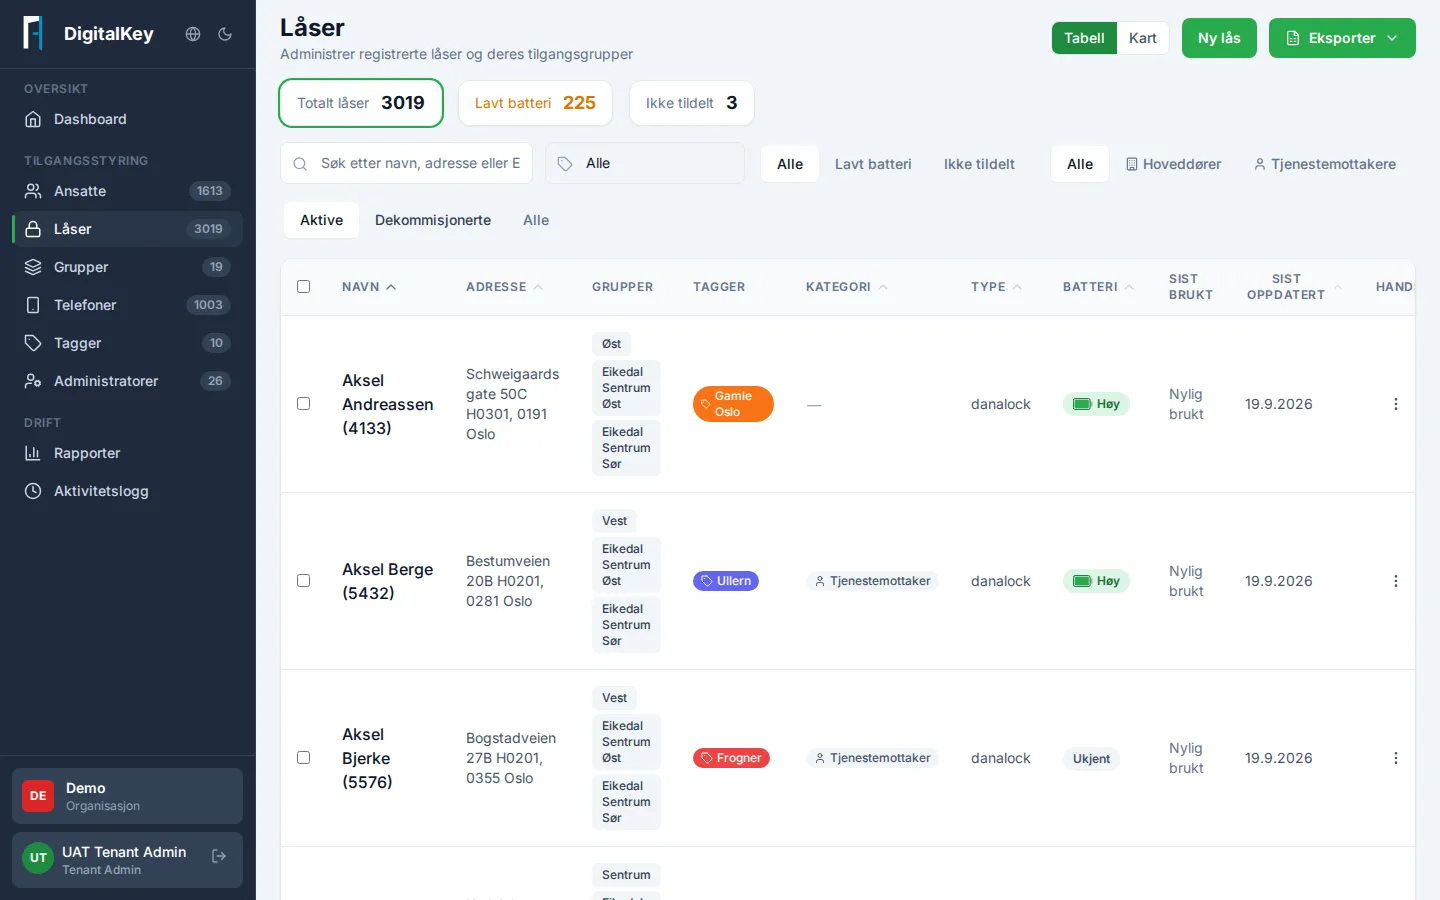Switch to Kart view
The image size is (1440, 900).
pyautogui.click(x=1142, y=38)
